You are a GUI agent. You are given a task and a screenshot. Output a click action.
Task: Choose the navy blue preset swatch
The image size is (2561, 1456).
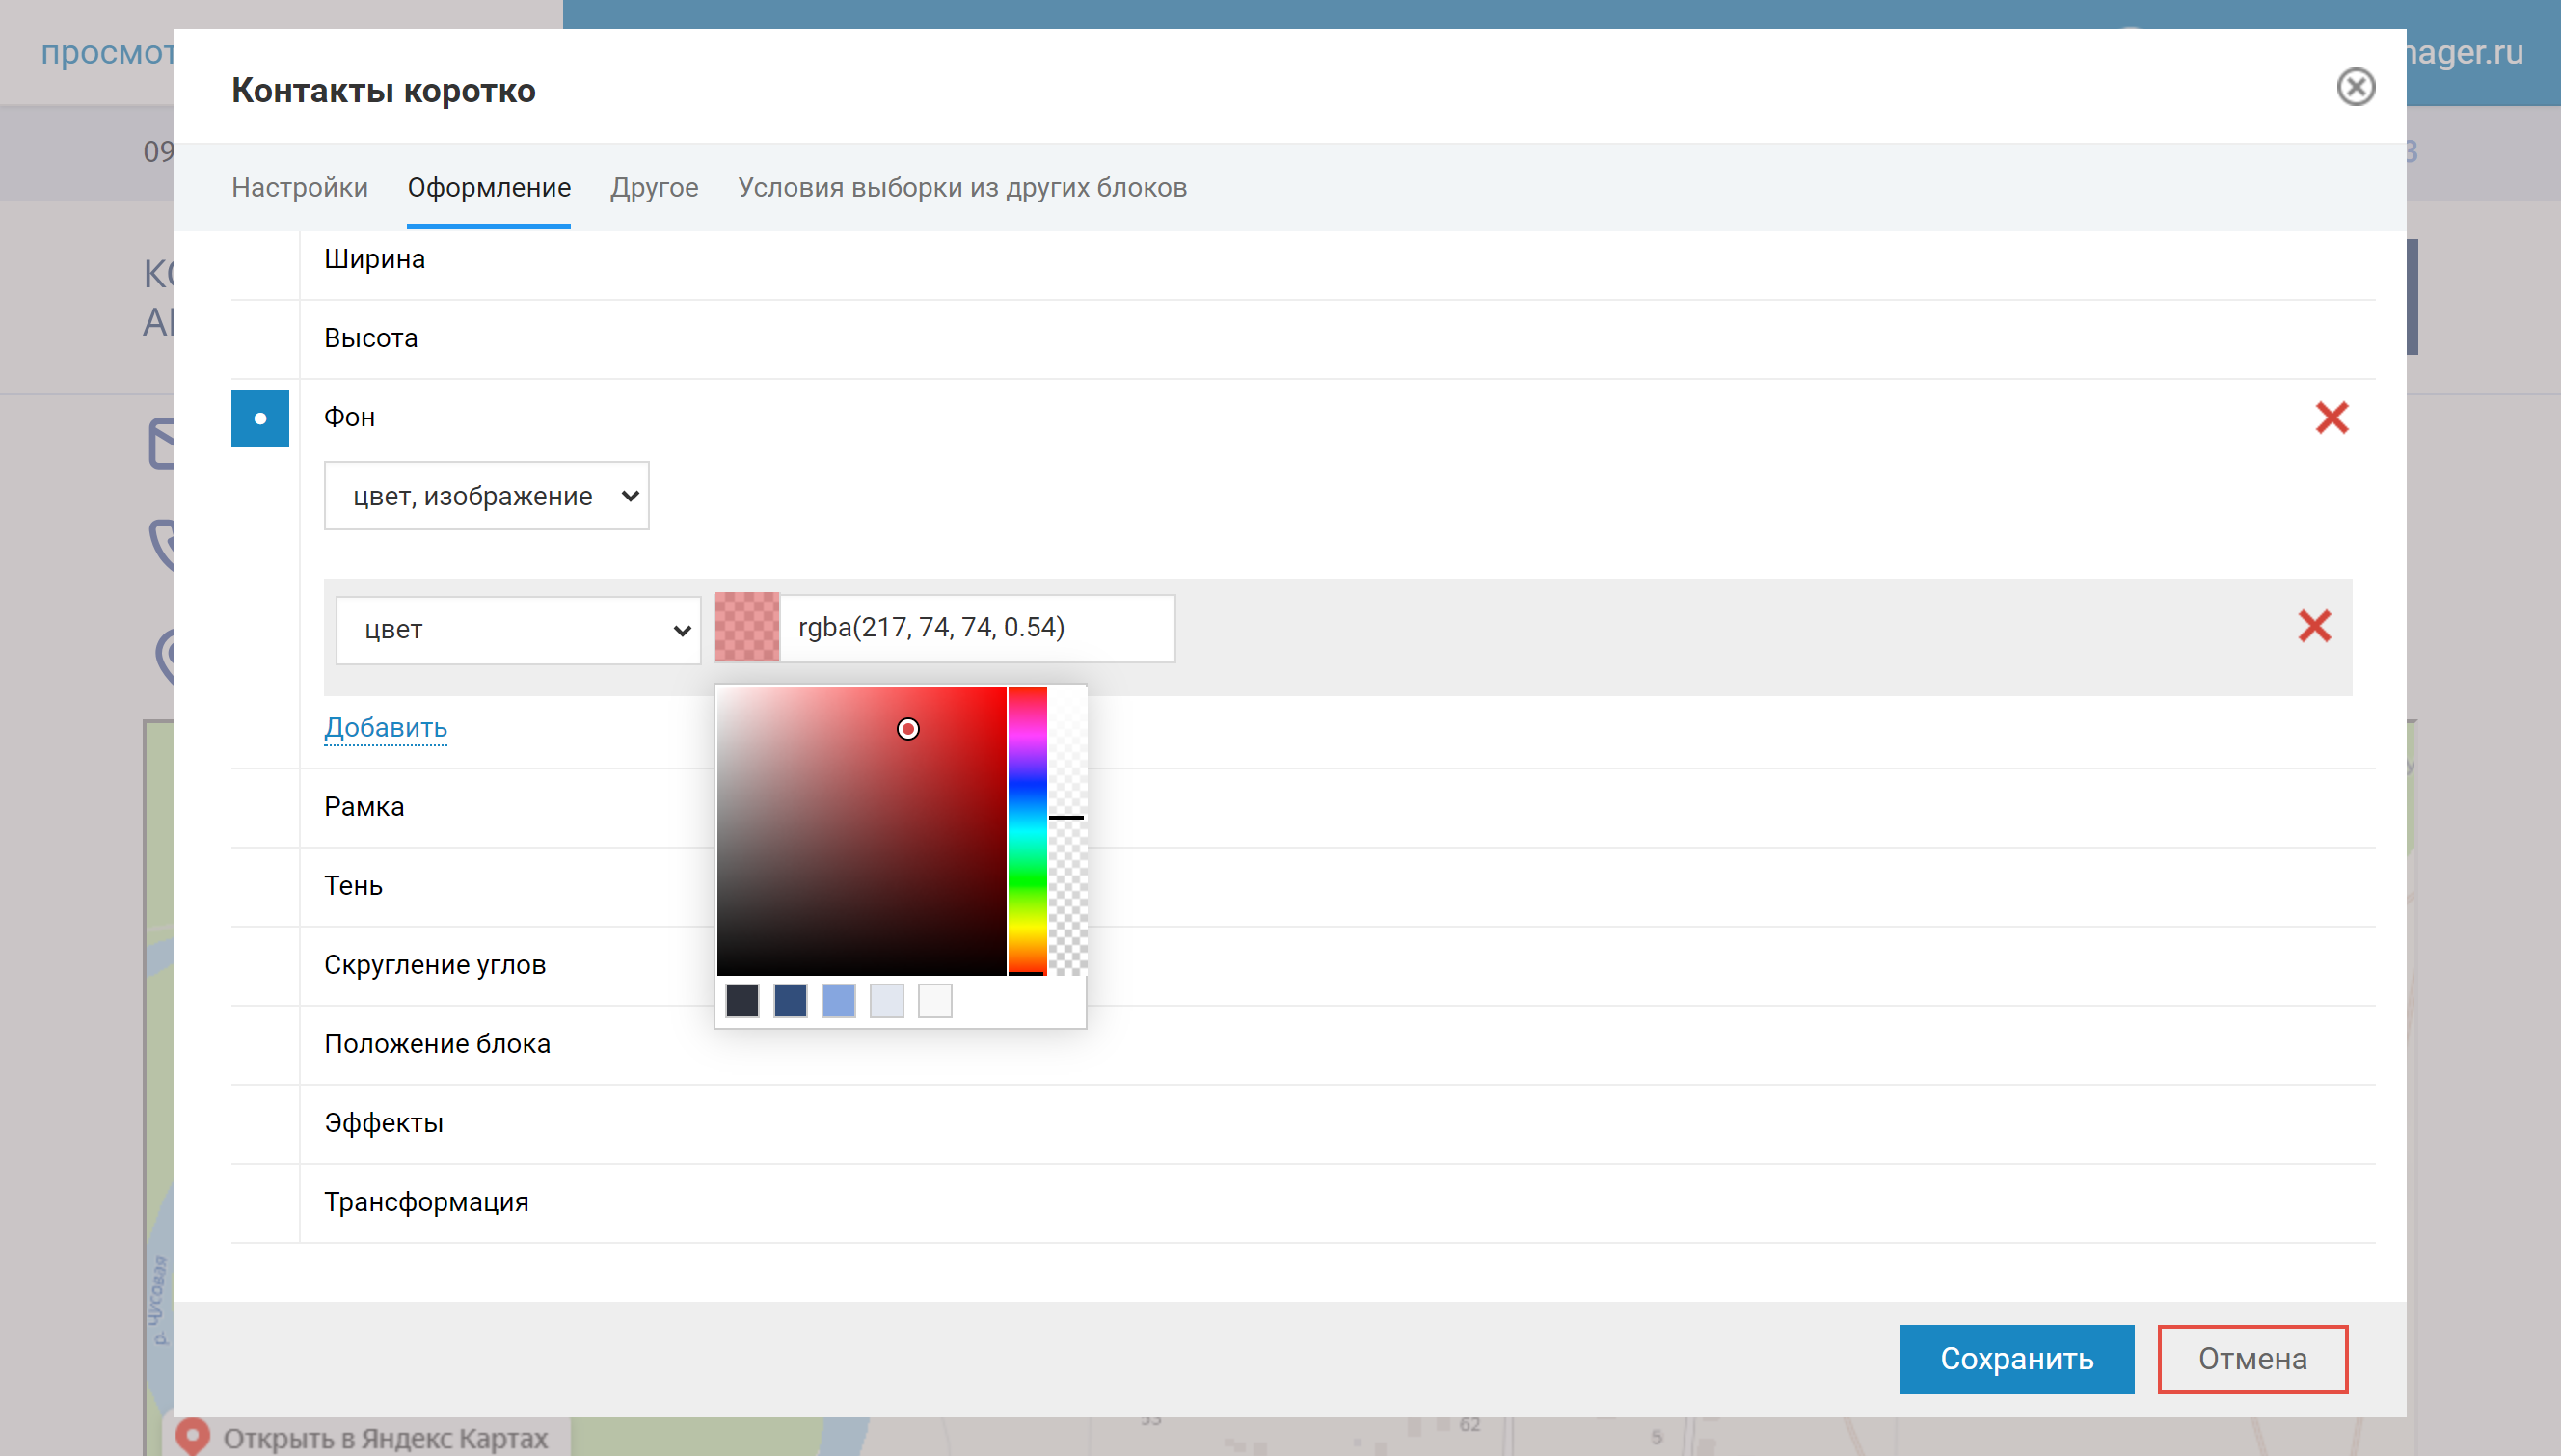[x=790, y=1000]
